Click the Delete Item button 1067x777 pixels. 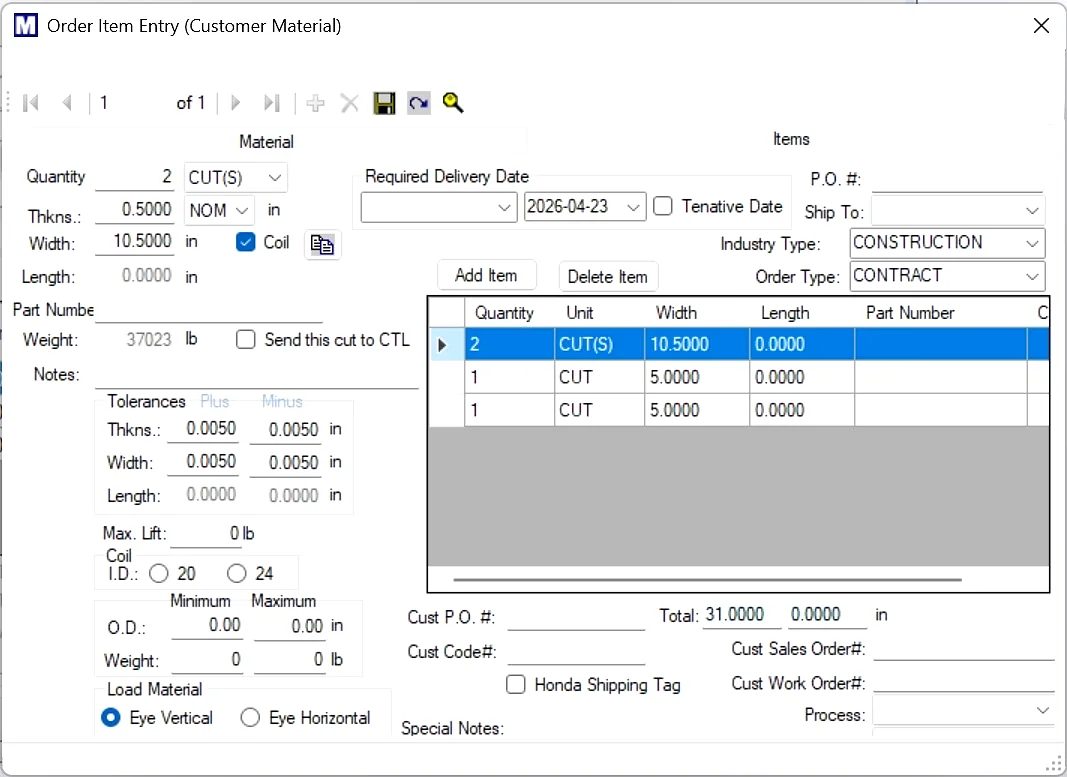point(608,276)
